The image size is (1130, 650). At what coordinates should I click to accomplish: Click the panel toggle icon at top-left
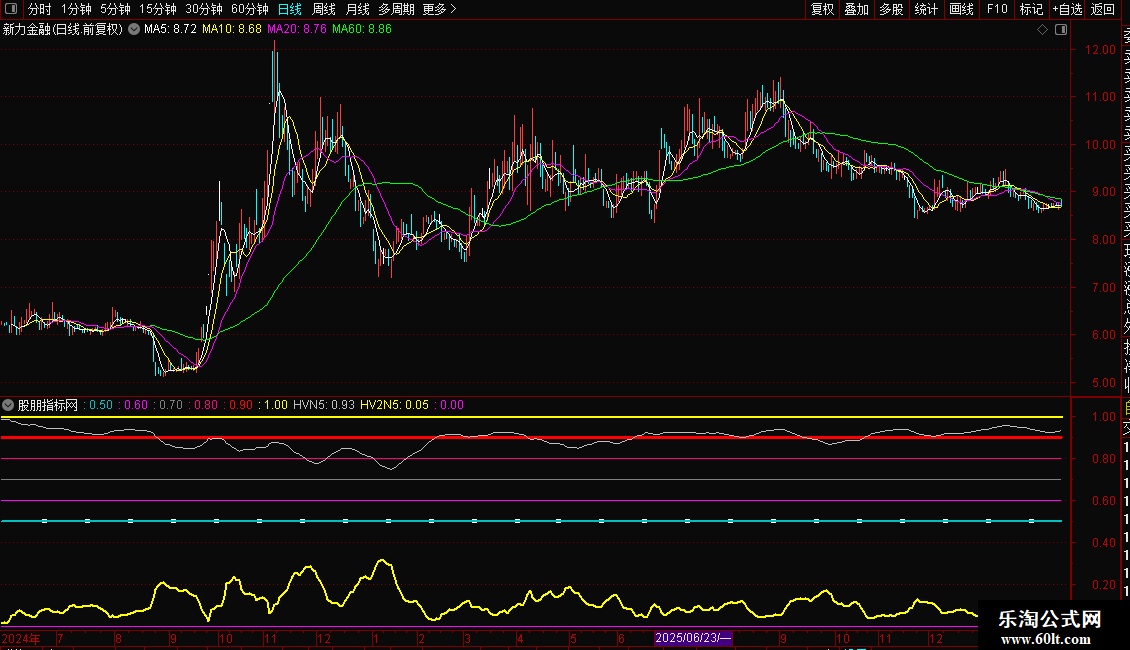pos(10,9)
